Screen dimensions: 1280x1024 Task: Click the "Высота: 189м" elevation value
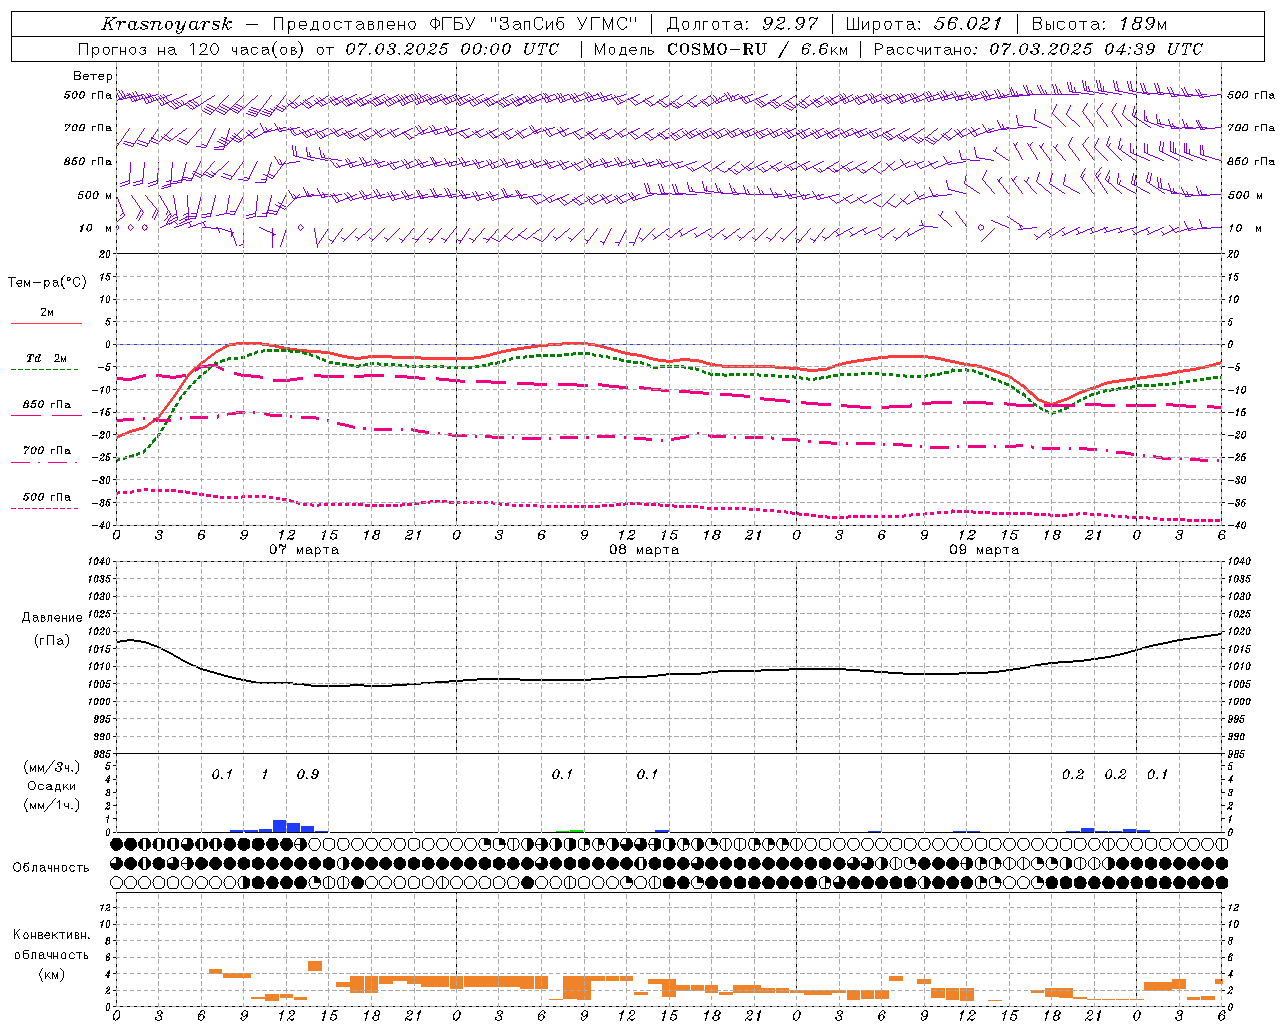pos(1098,24)
